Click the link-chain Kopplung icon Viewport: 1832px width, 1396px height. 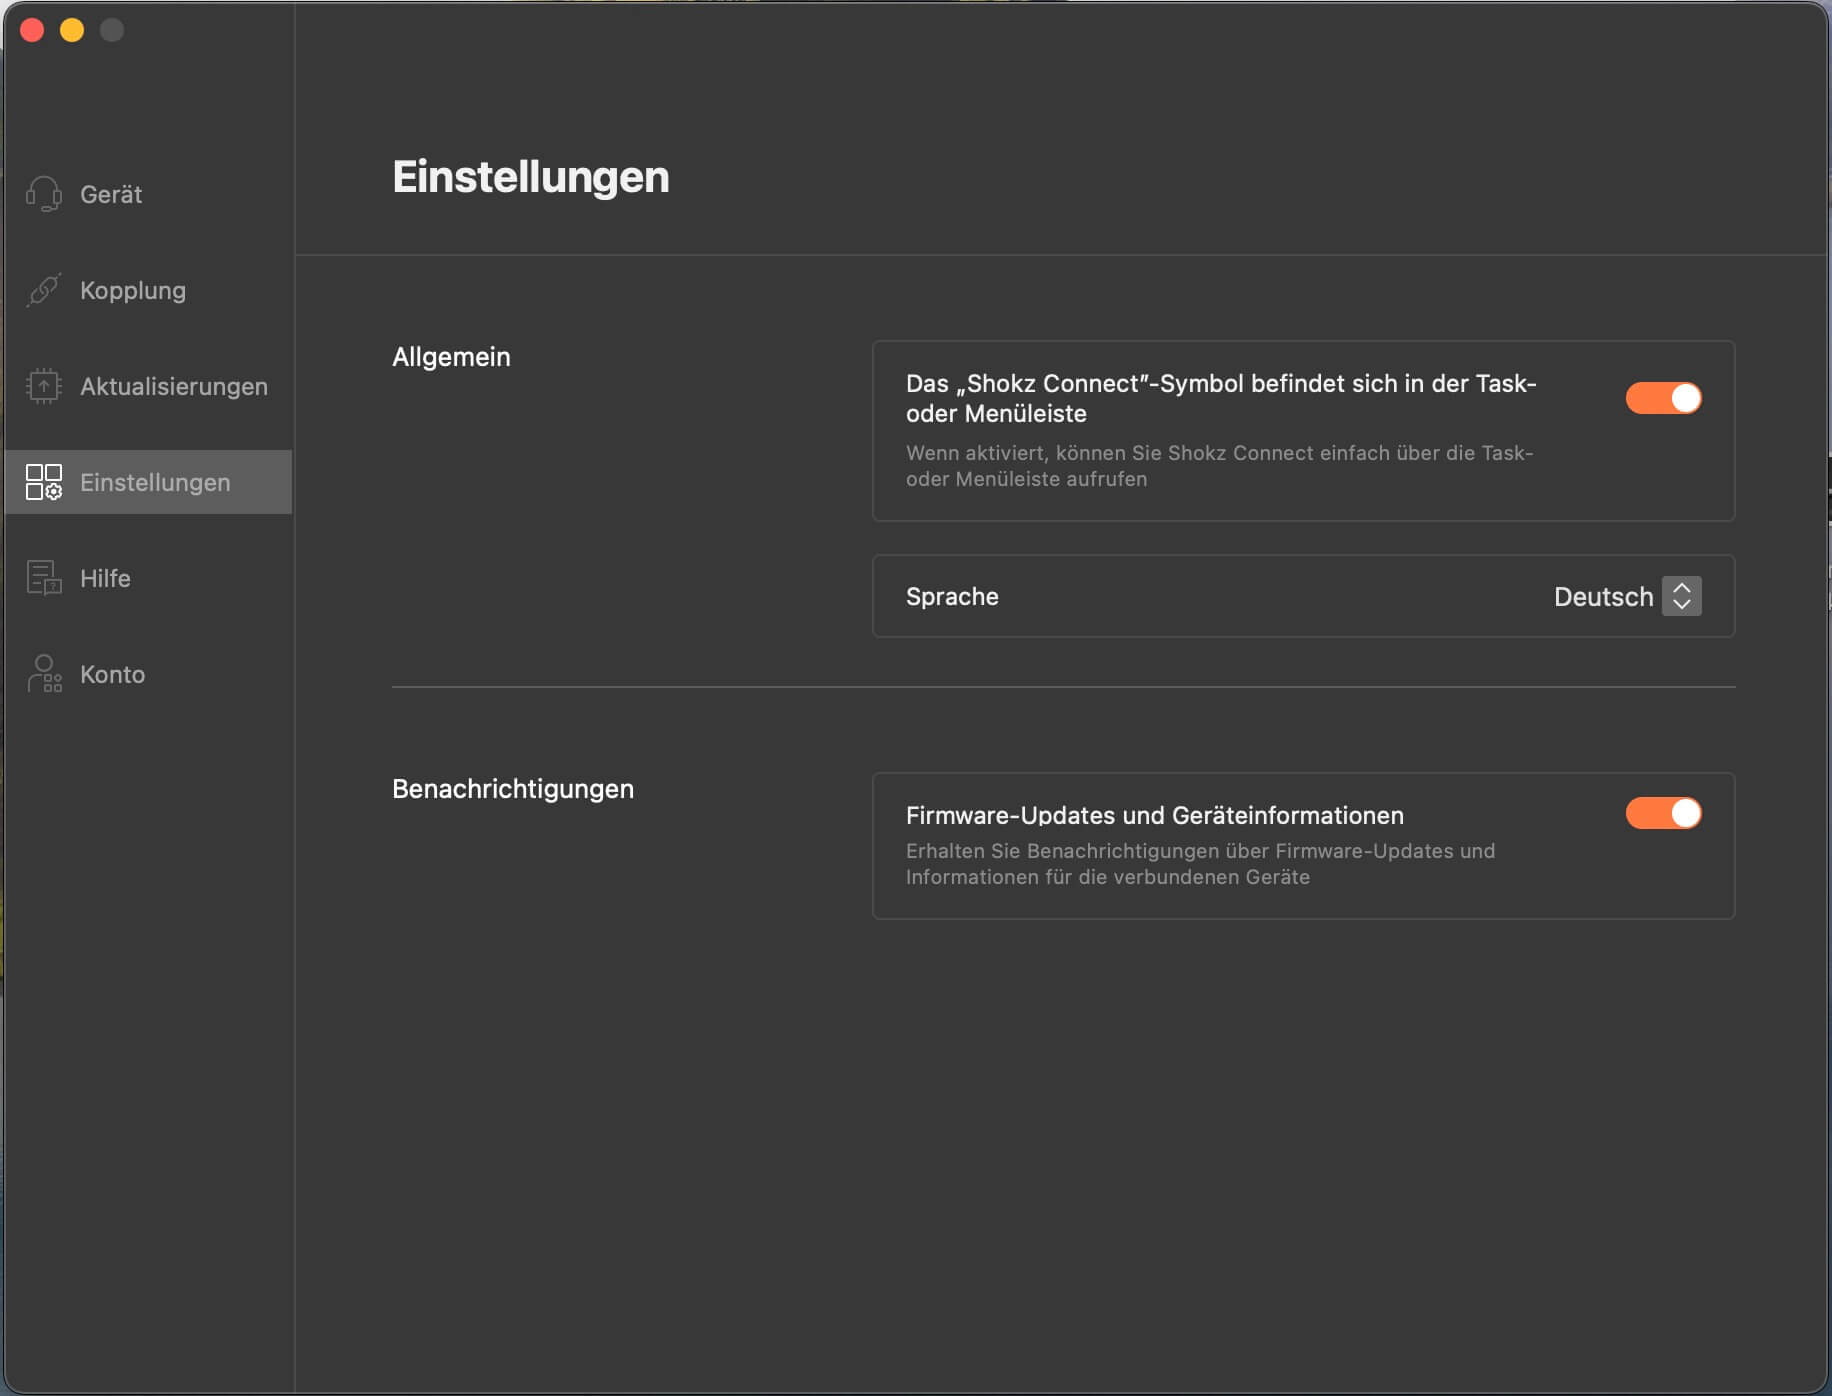point(44,290)
